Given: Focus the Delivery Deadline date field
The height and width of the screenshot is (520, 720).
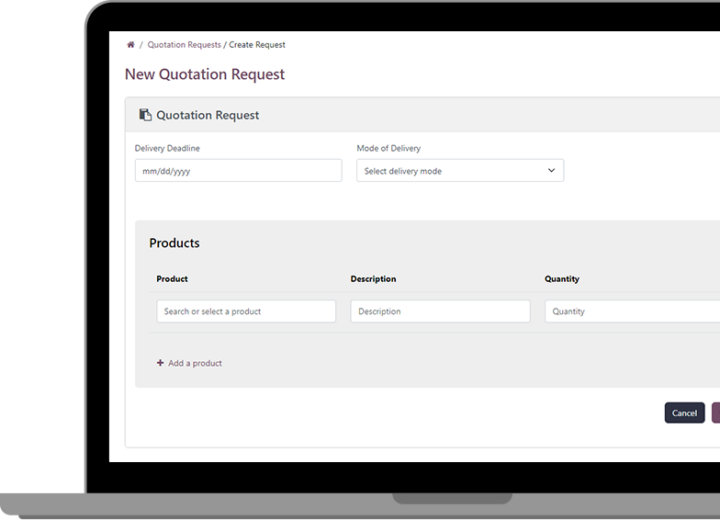Looking at the screenshot, I should (x=238, y=170).
